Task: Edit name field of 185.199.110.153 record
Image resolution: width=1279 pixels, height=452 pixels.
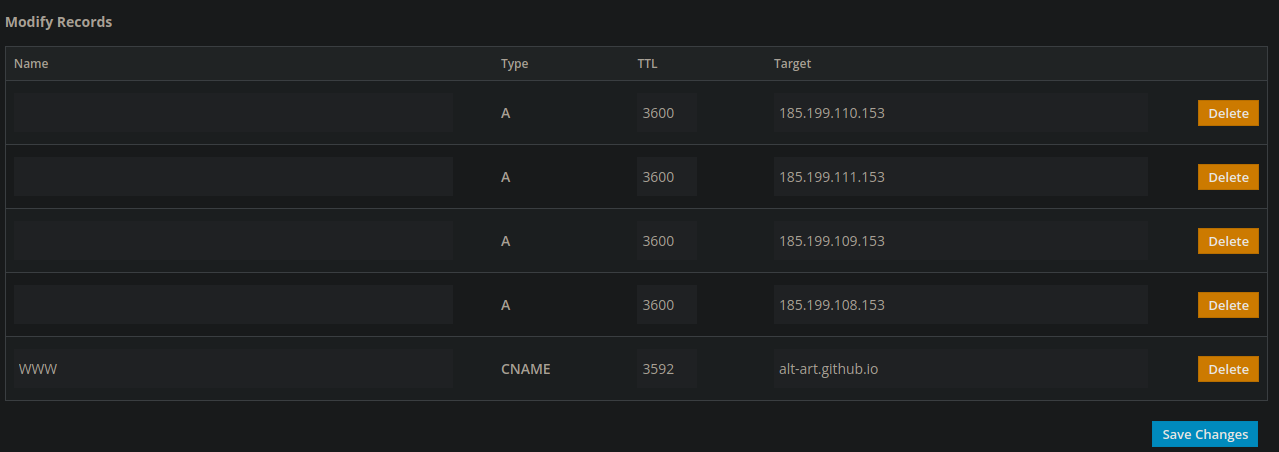Action: click(233, 113)
